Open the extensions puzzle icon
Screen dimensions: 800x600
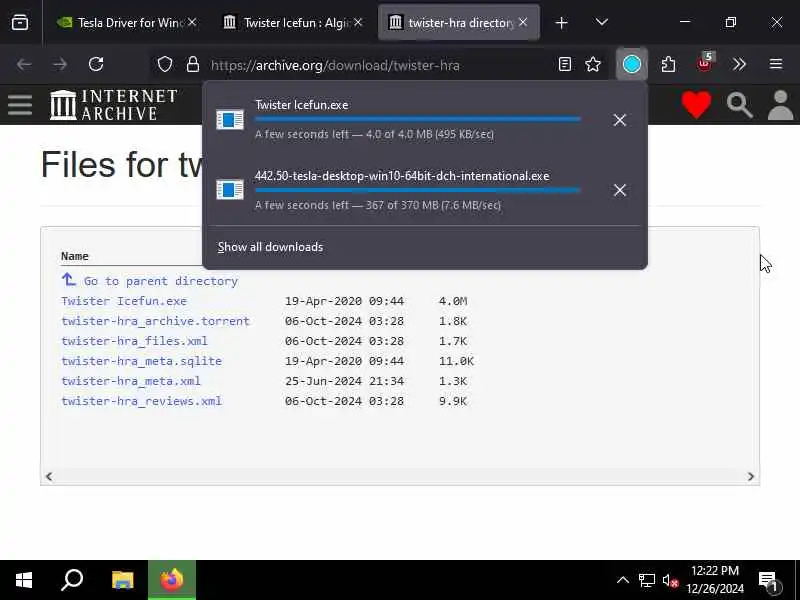pyautogui.click(x=668, y=64)
